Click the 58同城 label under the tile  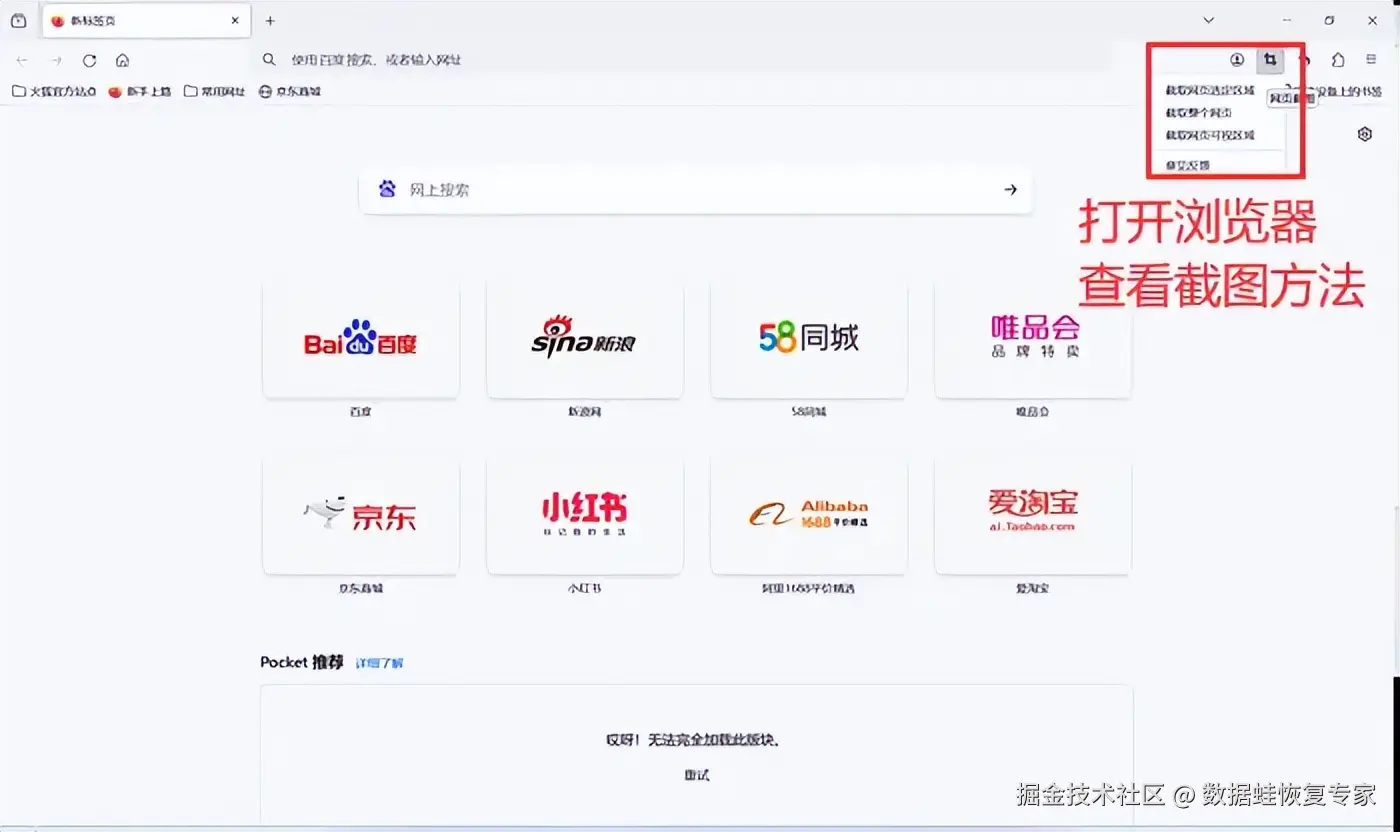click(x=809, y=411)
